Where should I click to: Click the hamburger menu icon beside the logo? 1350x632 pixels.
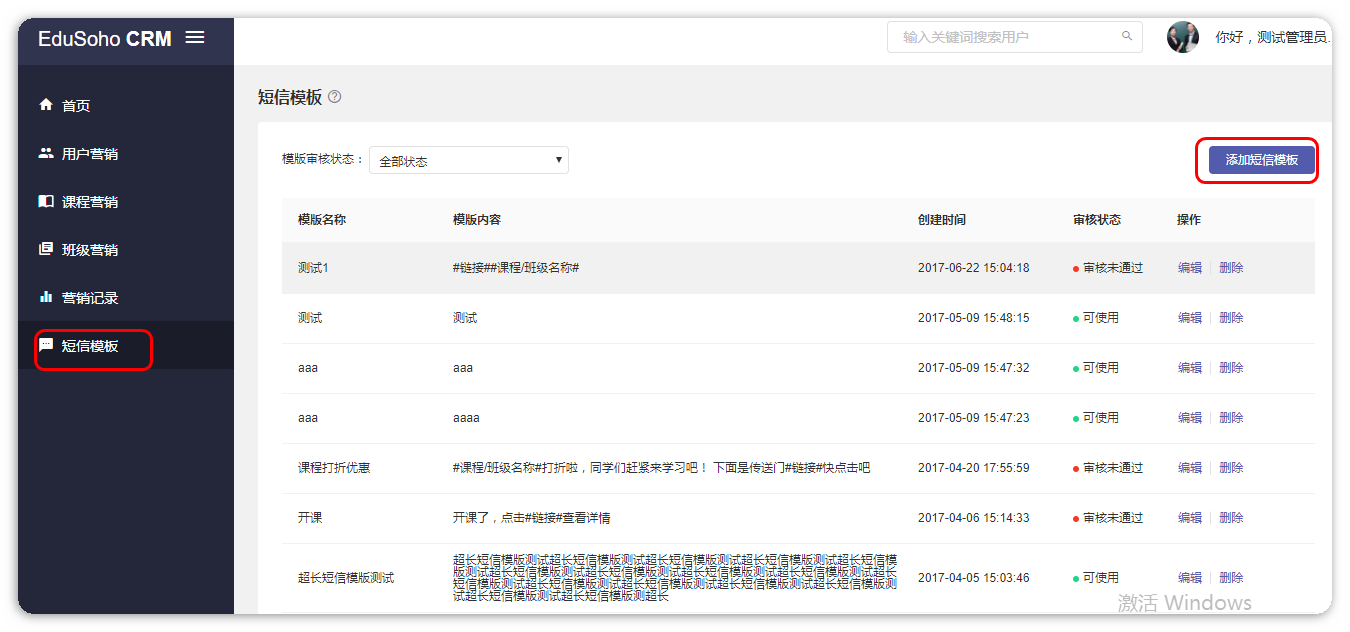coord(195,38)
